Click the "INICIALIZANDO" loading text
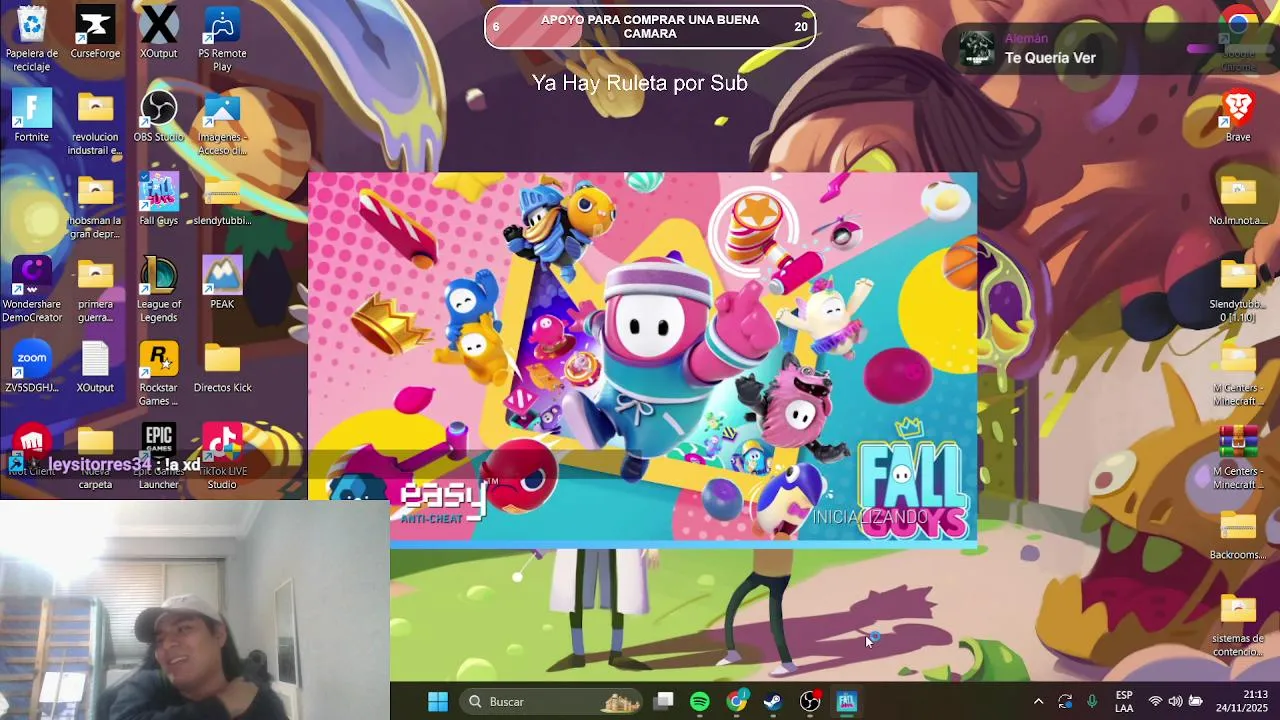 pos(870,517)
